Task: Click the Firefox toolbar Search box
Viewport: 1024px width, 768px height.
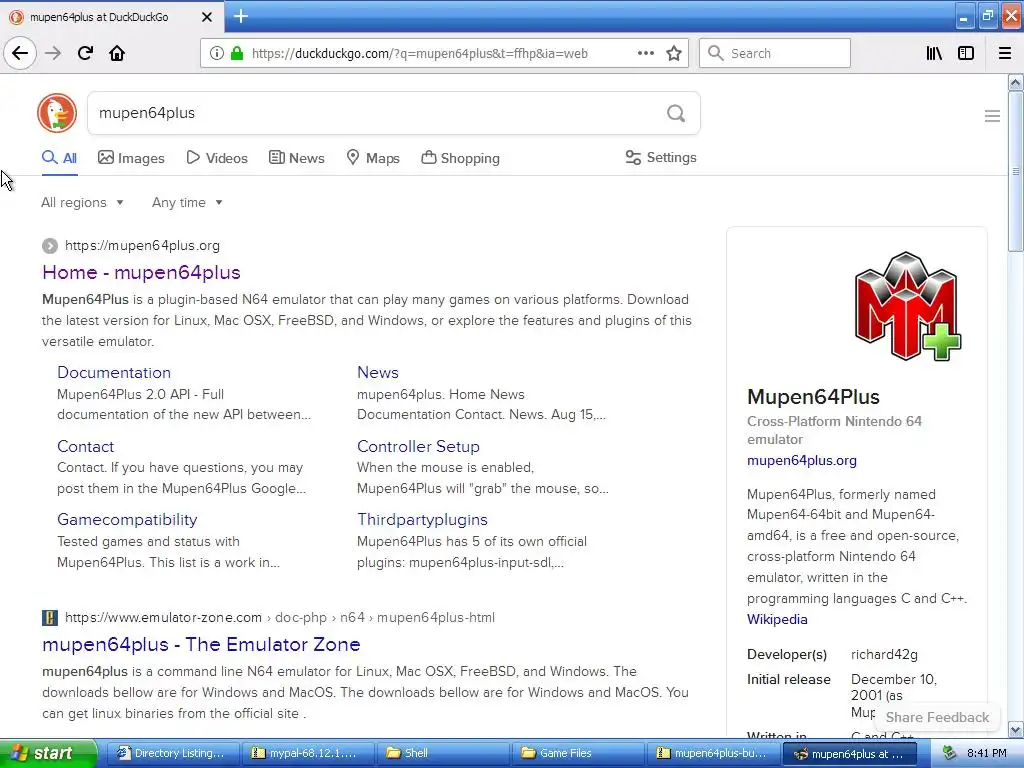Action: [775, 53]
